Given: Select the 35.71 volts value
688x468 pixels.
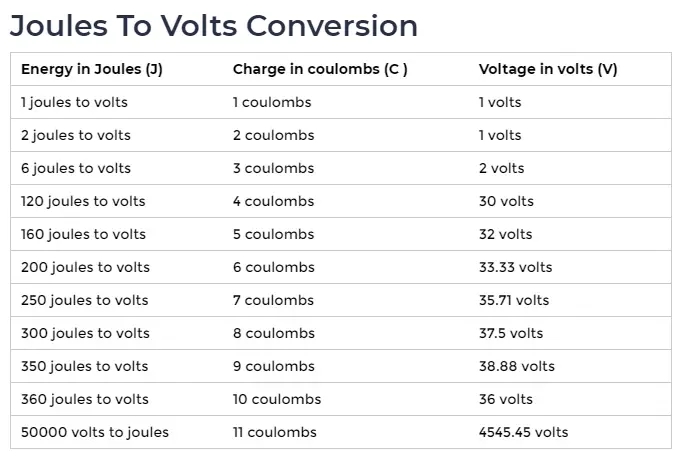Looking at the screenshot, I should coord(514,300).
